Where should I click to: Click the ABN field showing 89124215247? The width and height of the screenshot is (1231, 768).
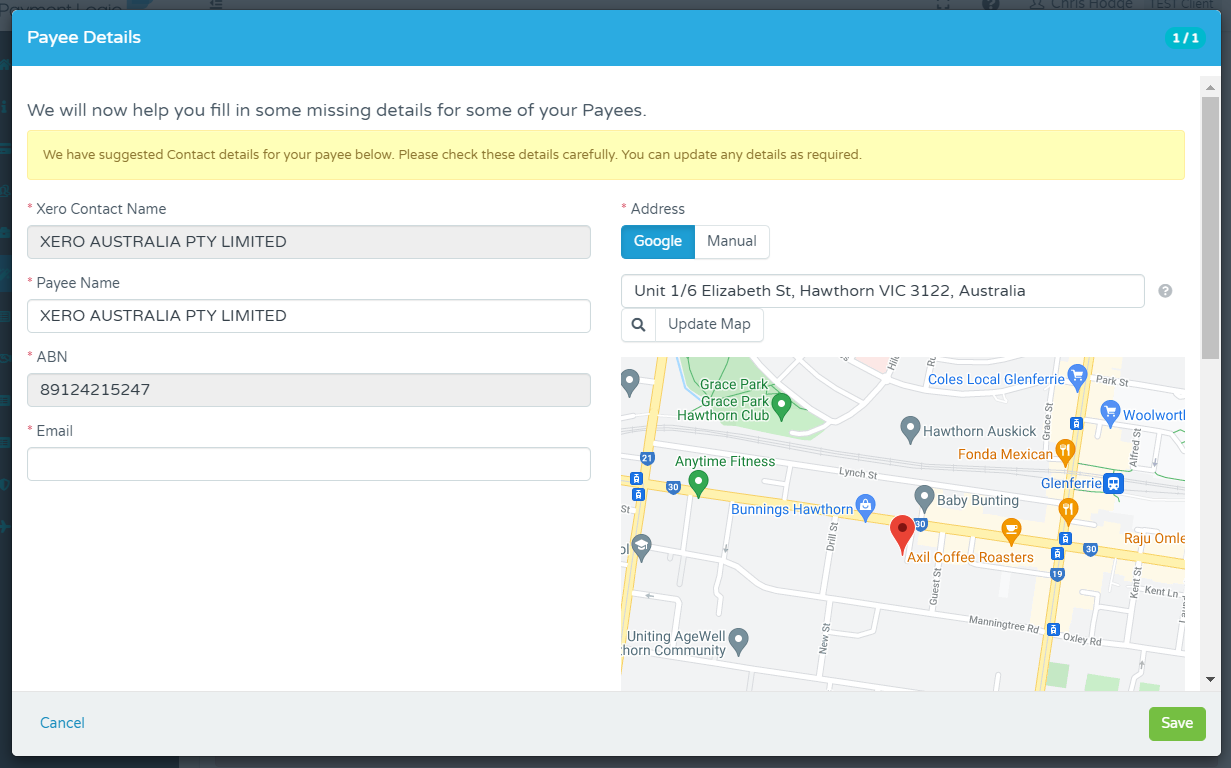click(x=309, y=390)
